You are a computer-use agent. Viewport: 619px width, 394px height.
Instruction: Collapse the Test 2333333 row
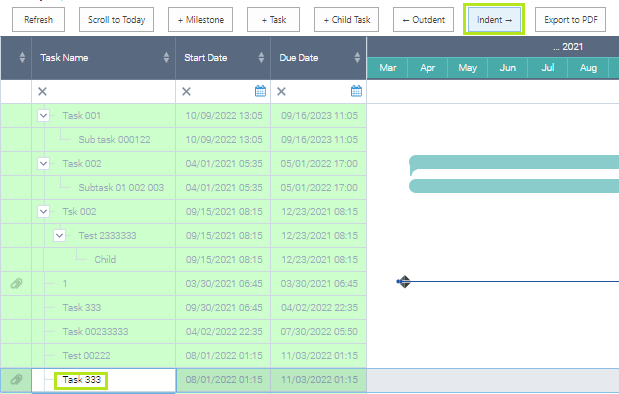59,236
